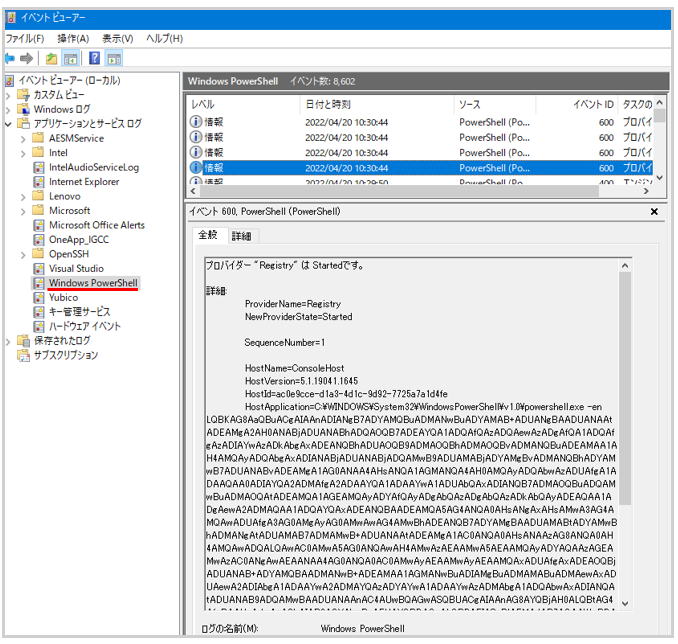
Task: Sort events by ソース column header
Action: (x=495, y=104)
